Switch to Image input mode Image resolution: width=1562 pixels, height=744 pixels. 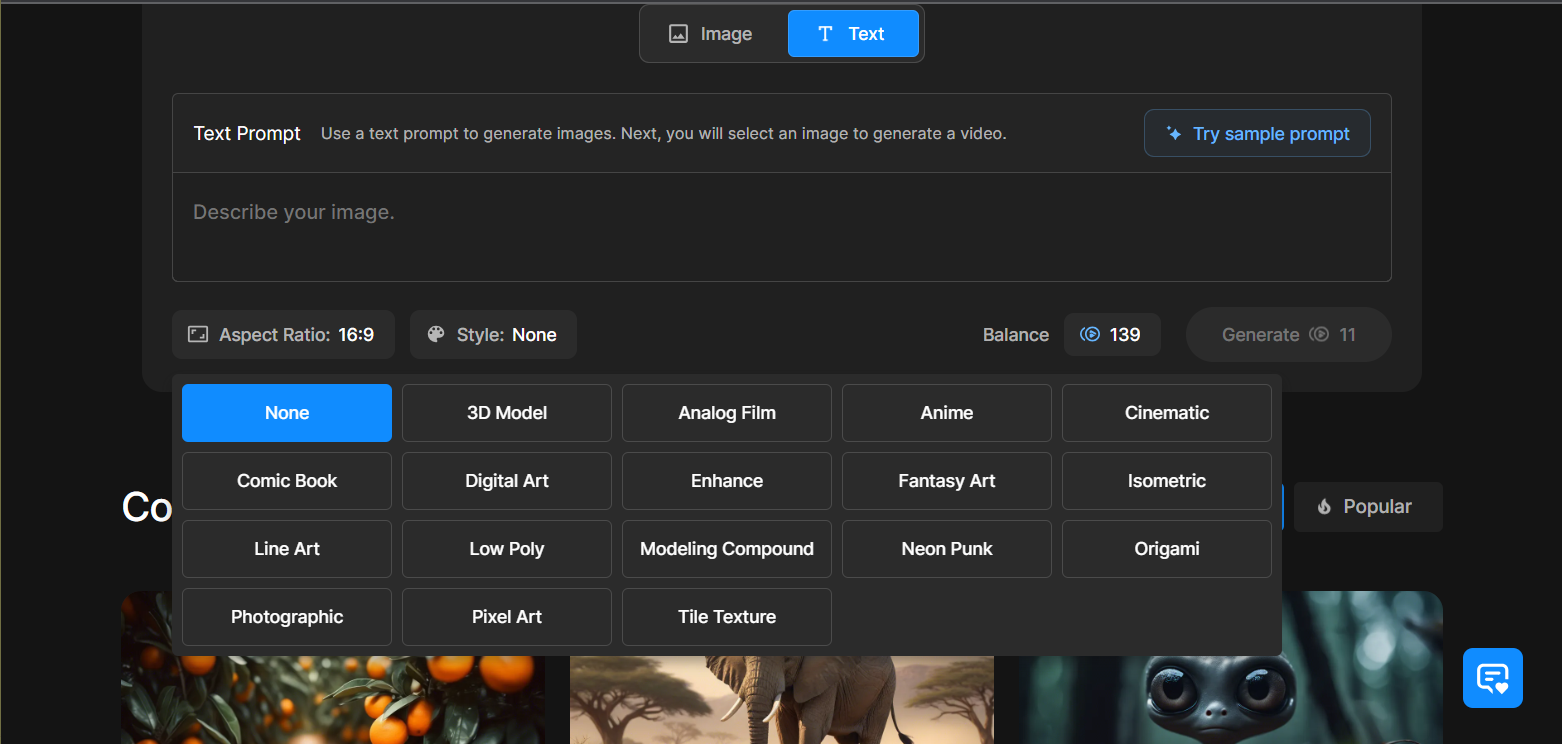711,34
